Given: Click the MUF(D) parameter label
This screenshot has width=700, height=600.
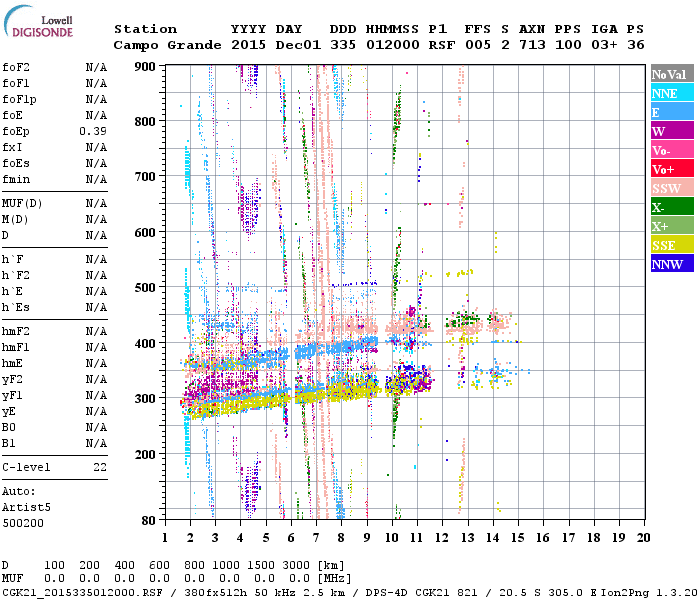Looking at the screenshot, I should (x=22, y=204).
